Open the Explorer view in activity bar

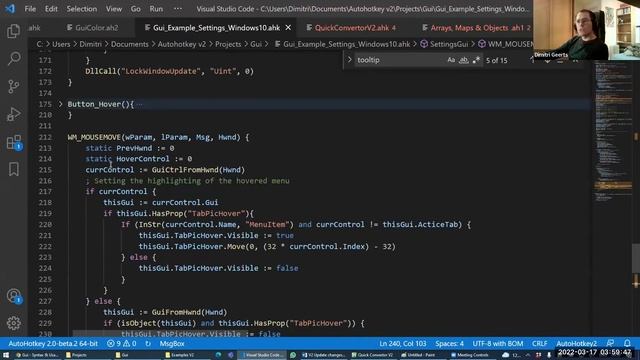pos(13,31)
